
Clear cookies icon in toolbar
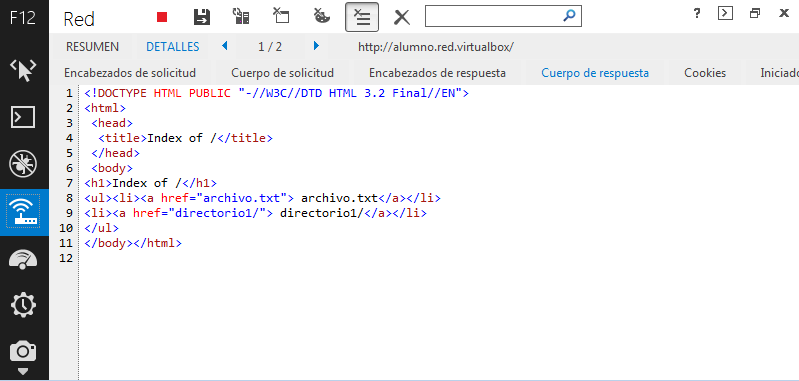coord(321,16)
